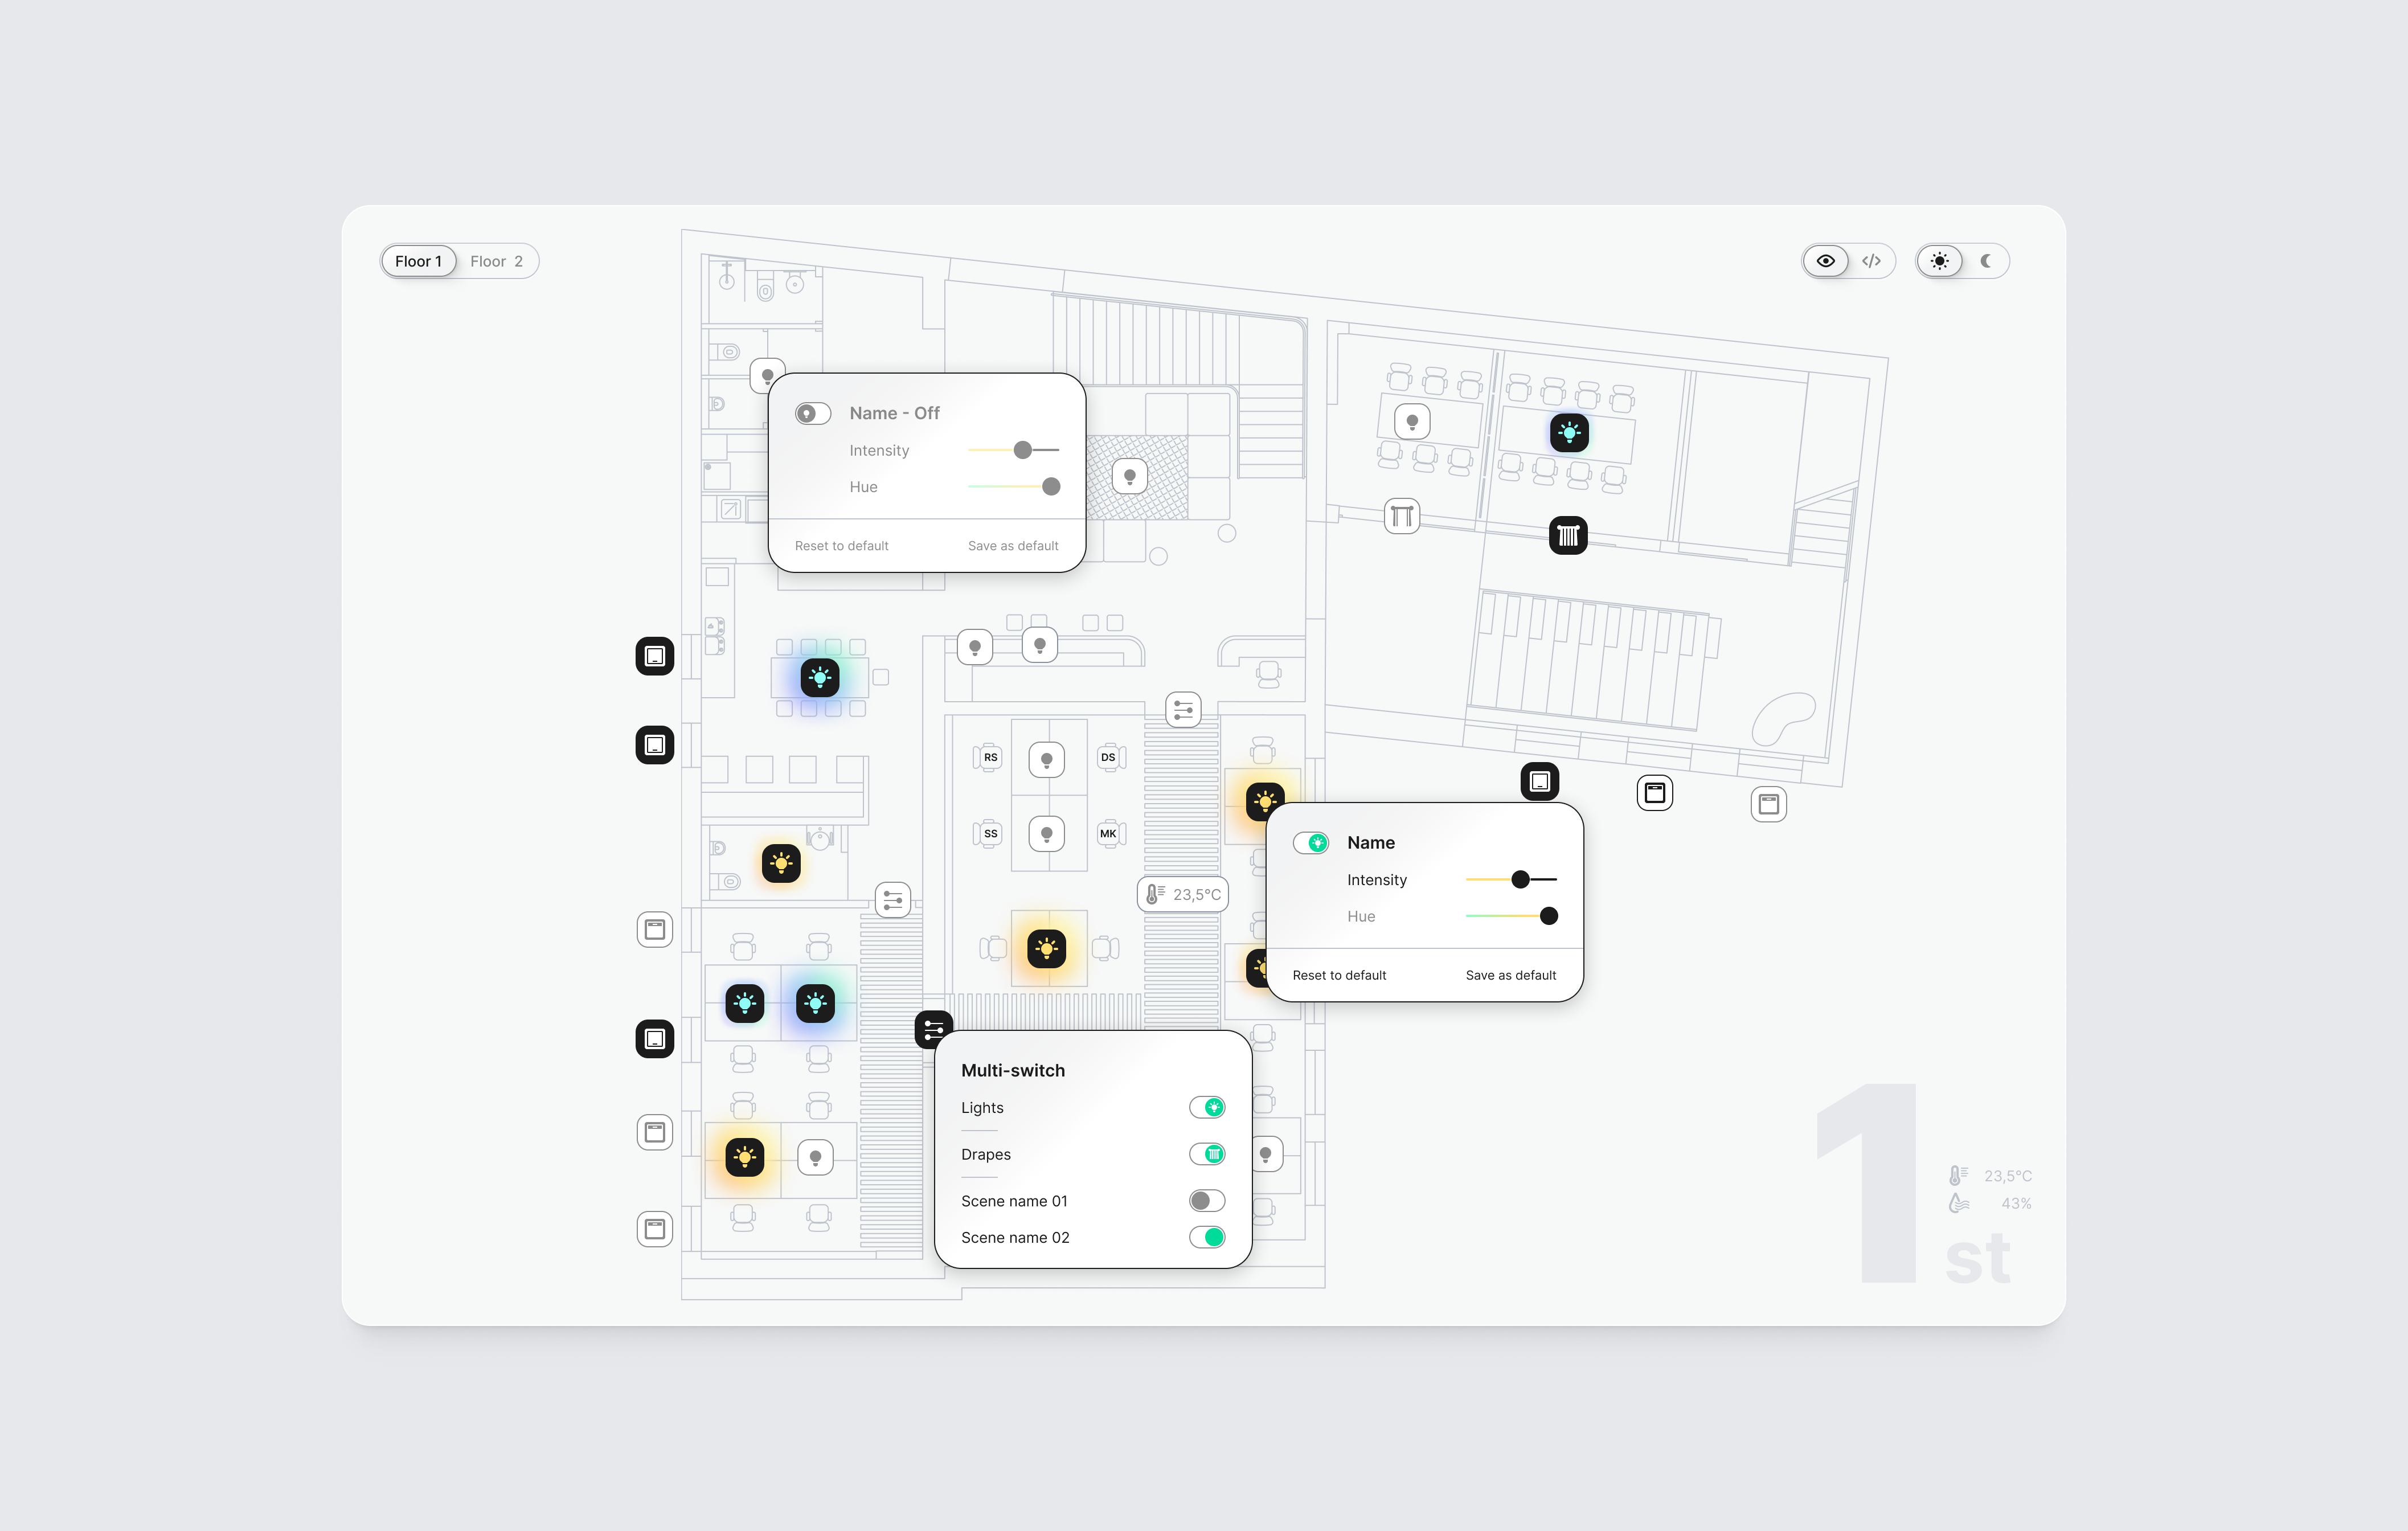Screen dimensions: 2408x1531
Task: Select the eye preview icon at top right
Action: coord(1825,260)
